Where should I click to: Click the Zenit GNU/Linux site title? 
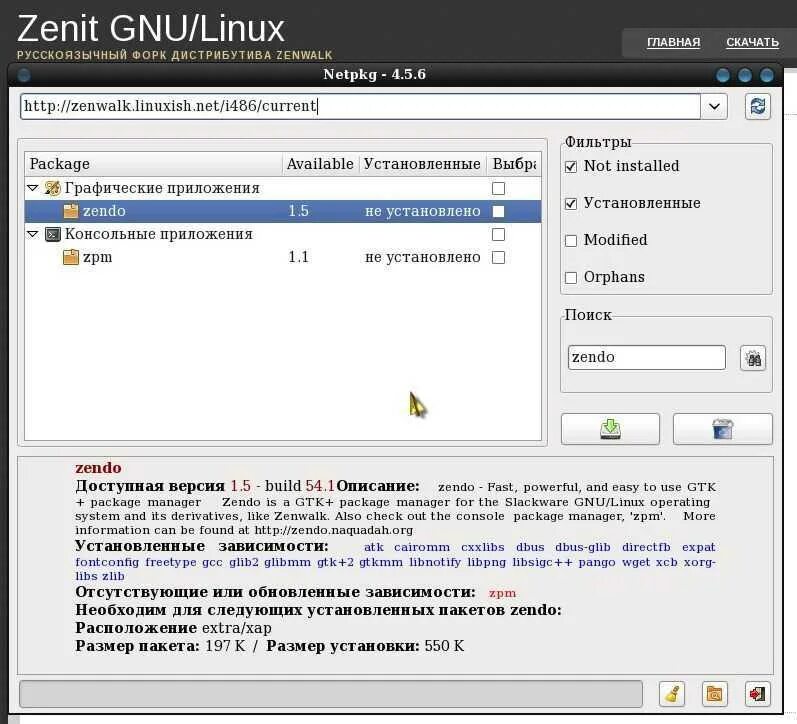pyautogui.click(x=150, y=28)
